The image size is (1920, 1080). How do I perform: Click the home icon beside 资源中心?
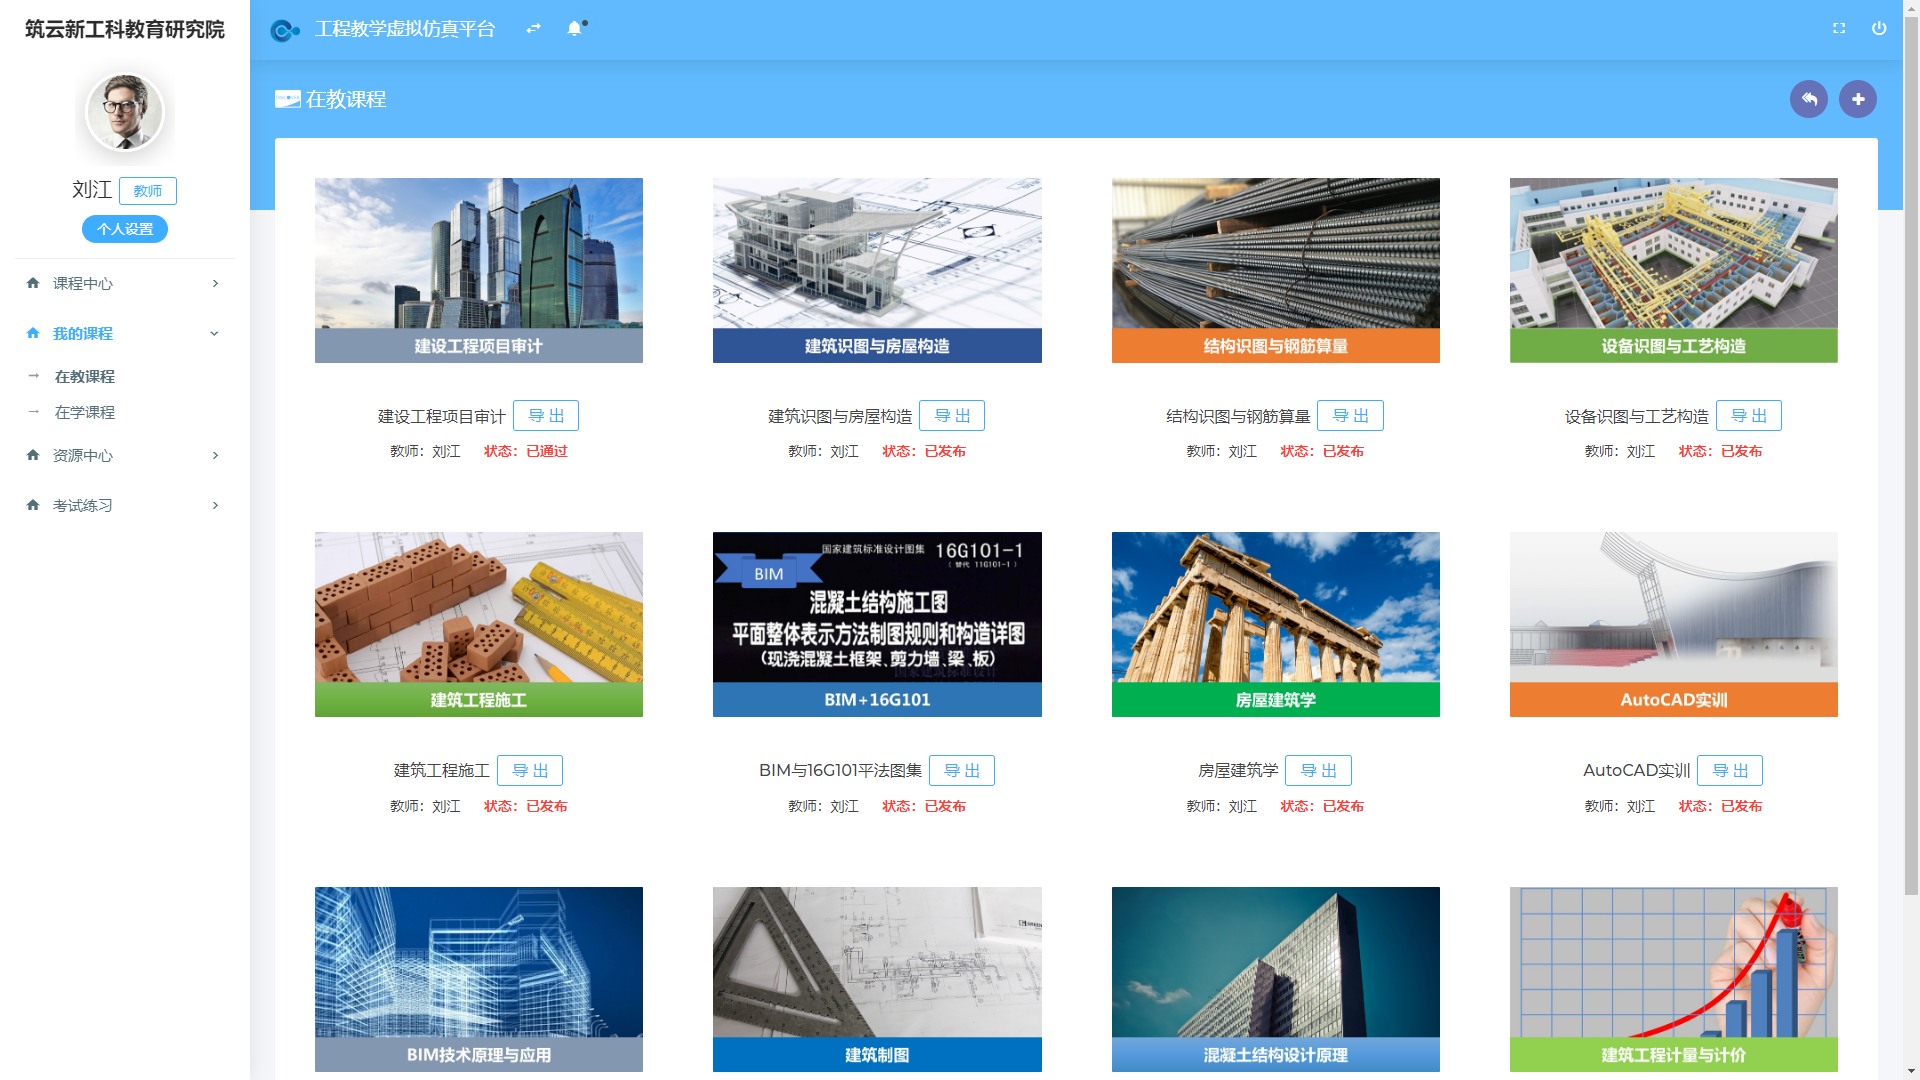(33, 455)
